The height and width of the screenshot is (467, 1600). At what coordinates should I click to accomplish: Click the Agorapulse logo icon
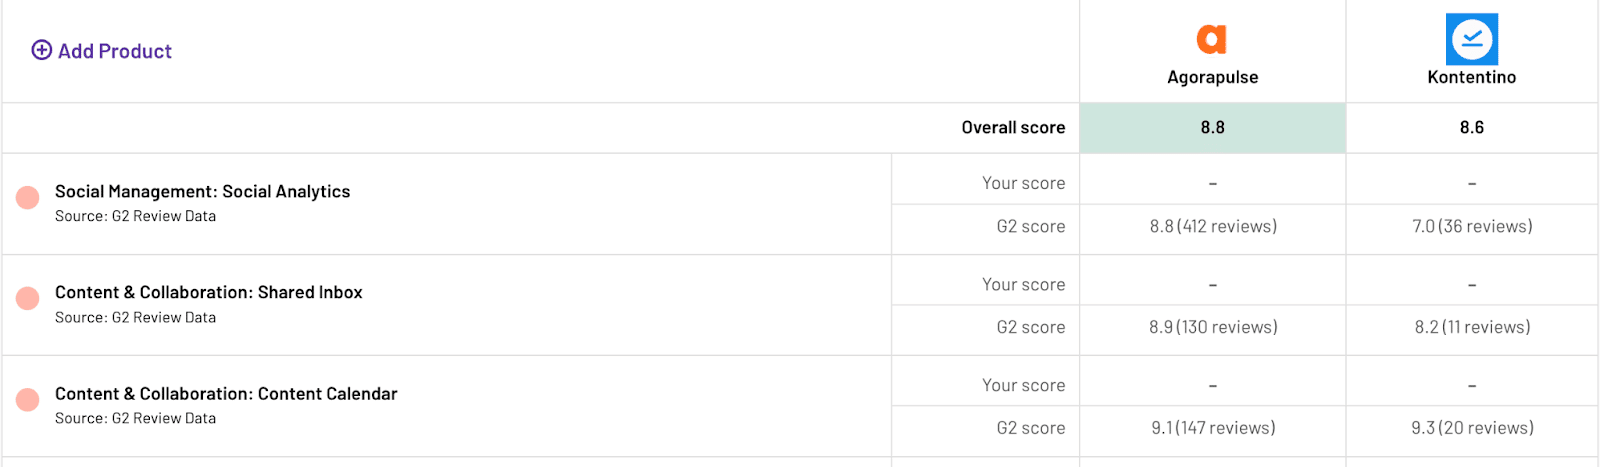coord(1211,39)
